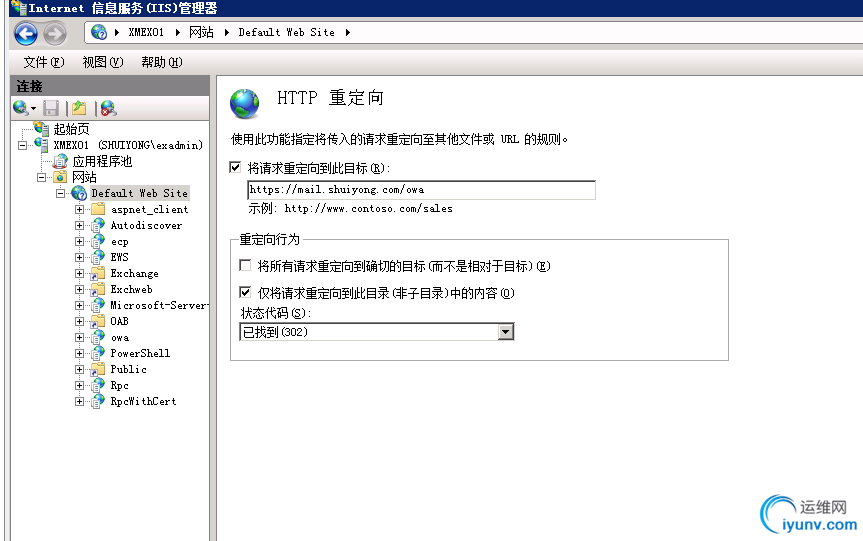Click the 应用程序池 application pools icon

tap(60, 161)
